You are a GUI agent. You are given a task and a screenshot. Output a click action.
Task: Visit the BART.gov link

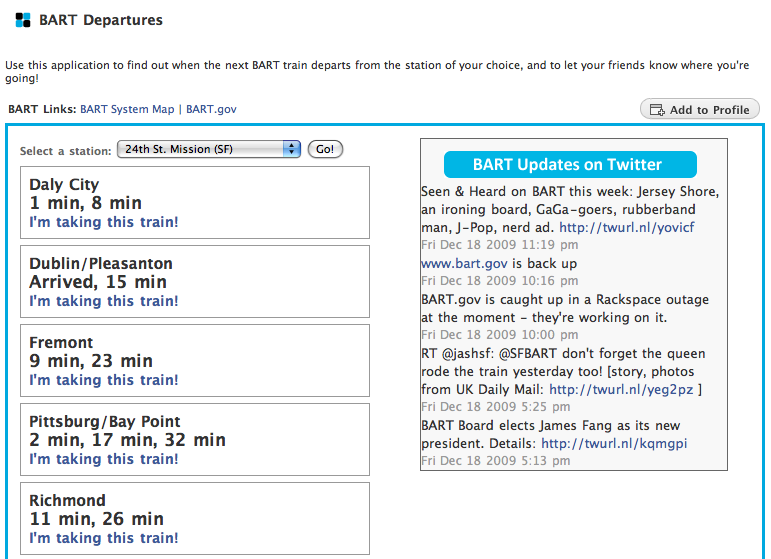(211, 109)
